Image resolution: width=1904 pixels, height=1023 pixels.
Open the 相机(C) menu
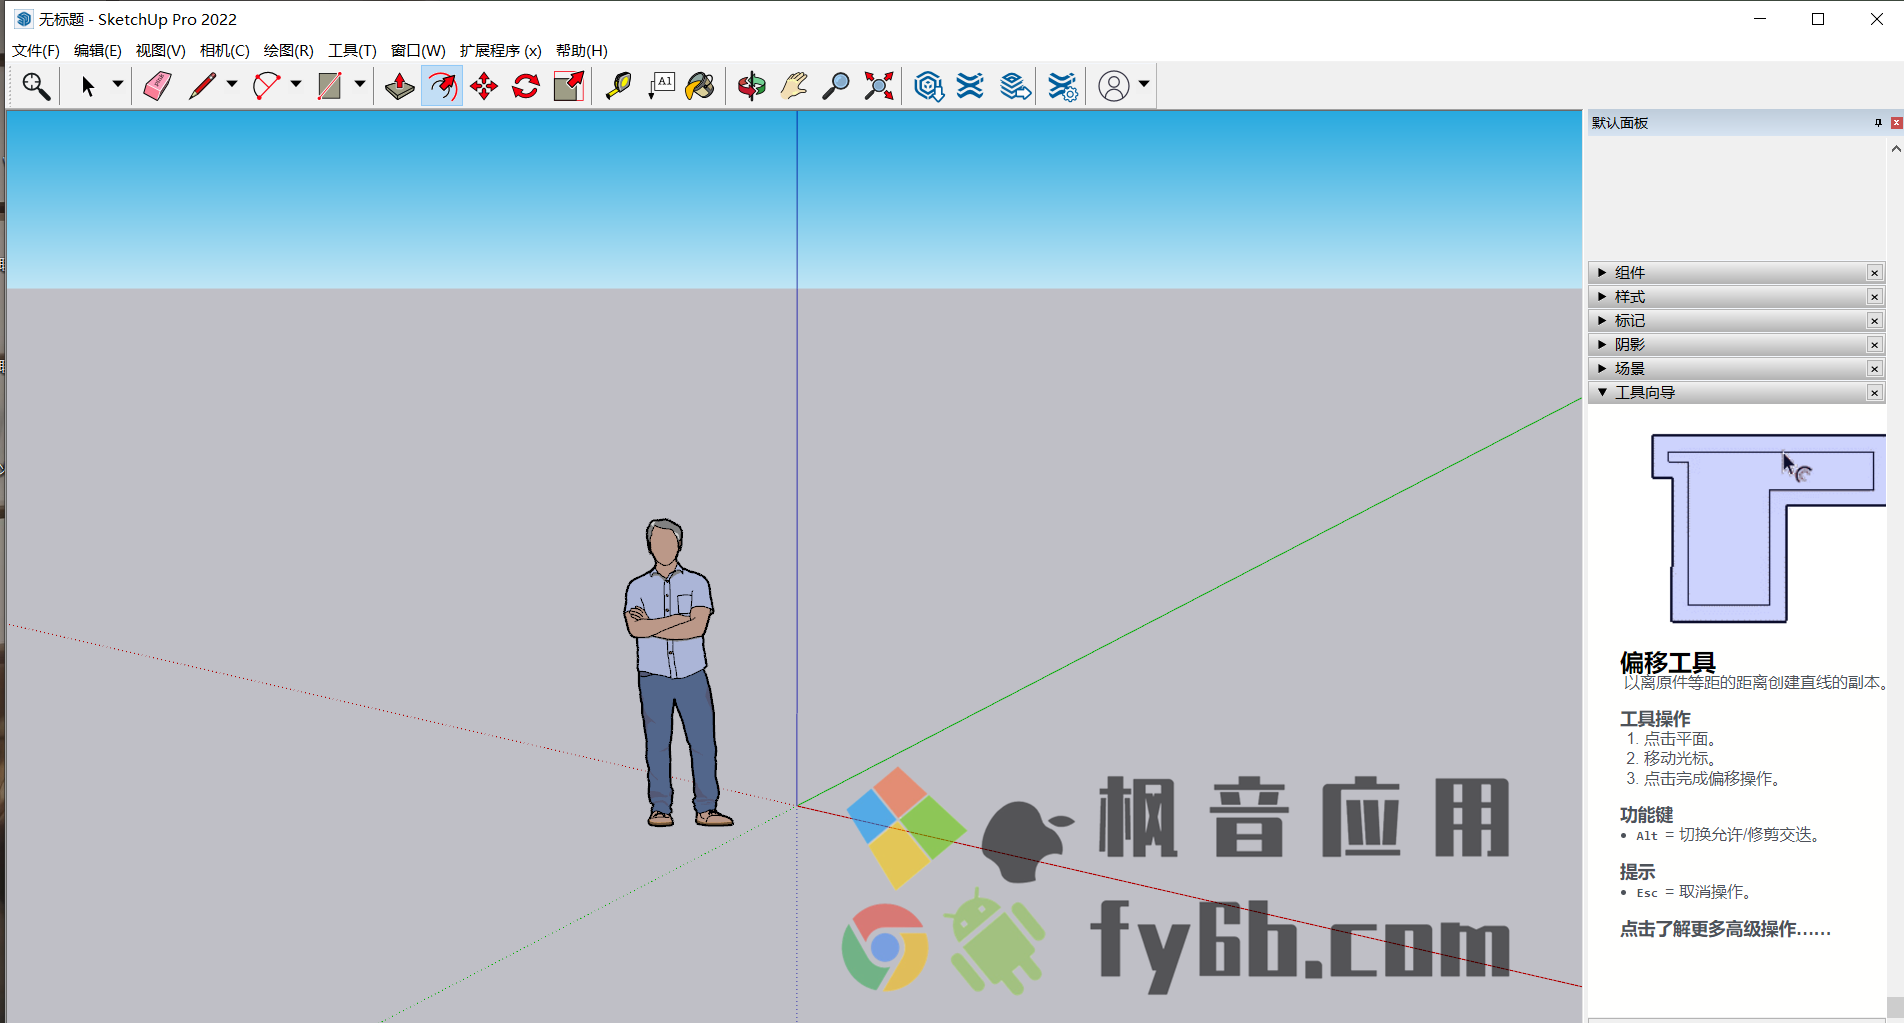(225, 51)
